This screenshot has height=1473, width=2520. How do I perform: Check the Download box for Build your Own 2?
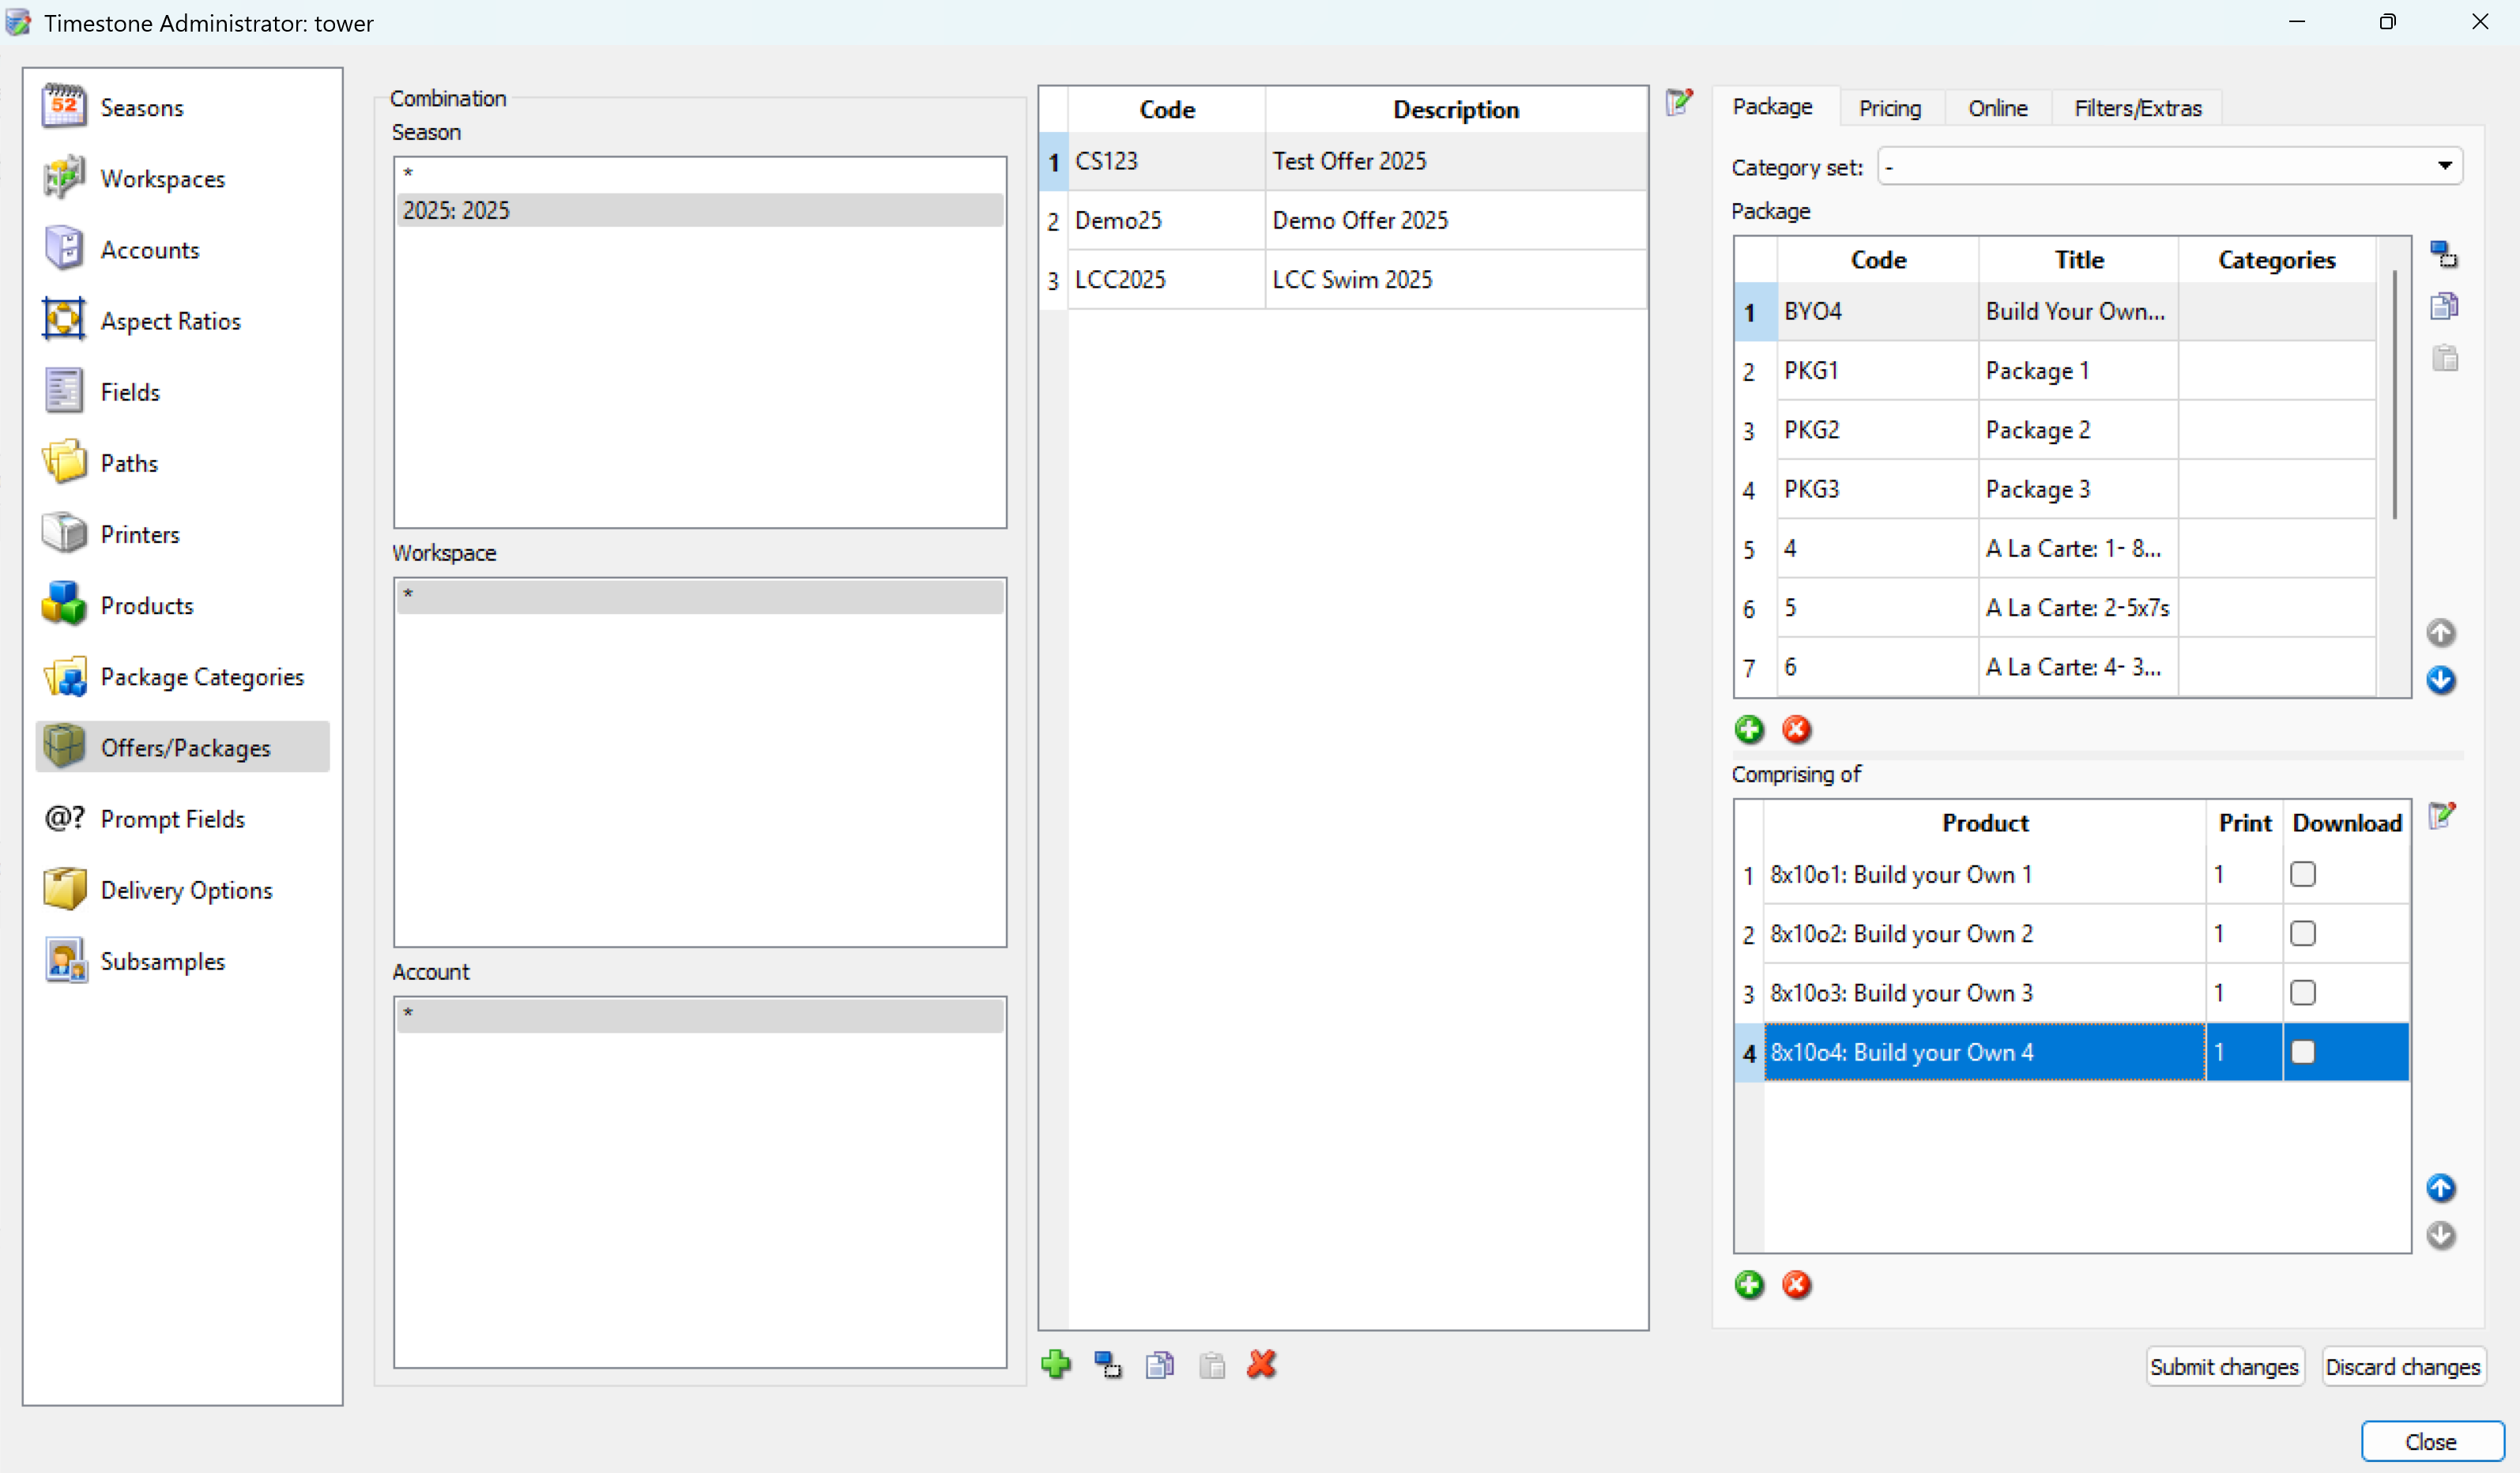[x=2303, y=933]
